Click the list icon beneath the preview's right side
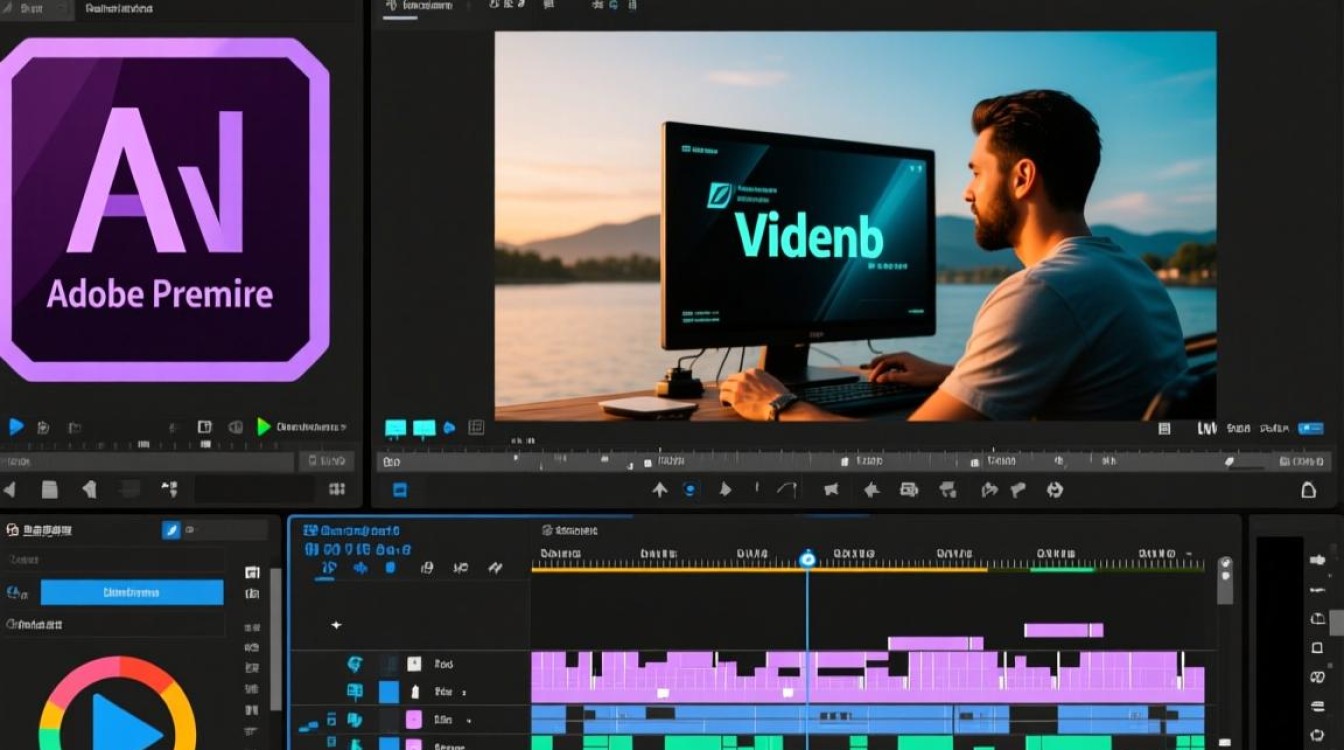The image size is (1344, 750). coord(1164,428)
